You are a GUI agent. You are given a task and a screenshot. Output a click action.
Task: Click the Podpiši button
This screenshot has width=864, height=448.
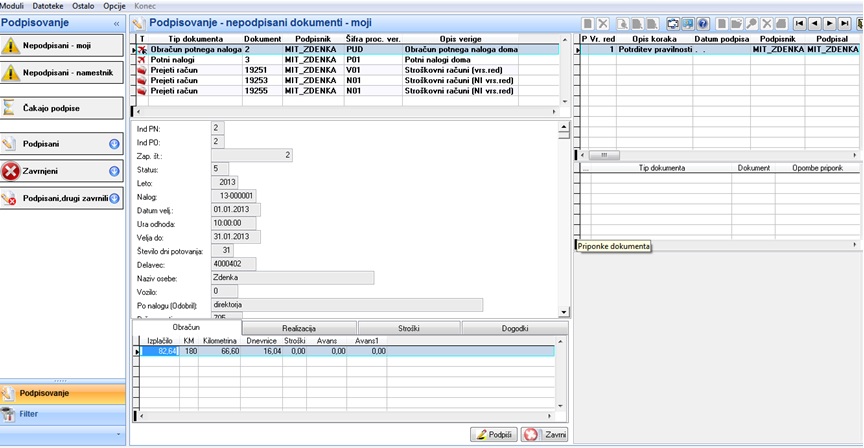(x=494, y=434)
